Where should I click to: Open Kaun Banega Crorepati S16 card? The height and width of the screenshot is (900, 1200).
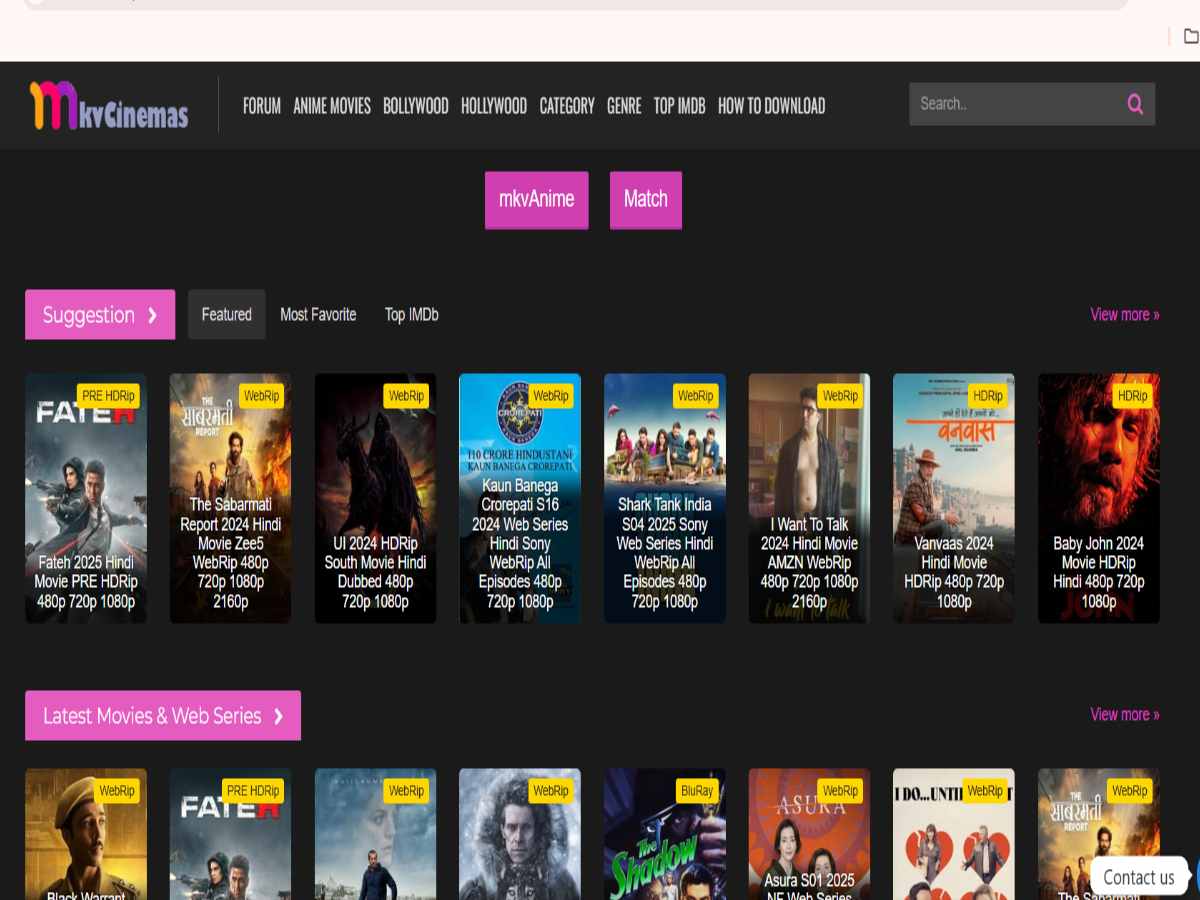click(520, 499)
